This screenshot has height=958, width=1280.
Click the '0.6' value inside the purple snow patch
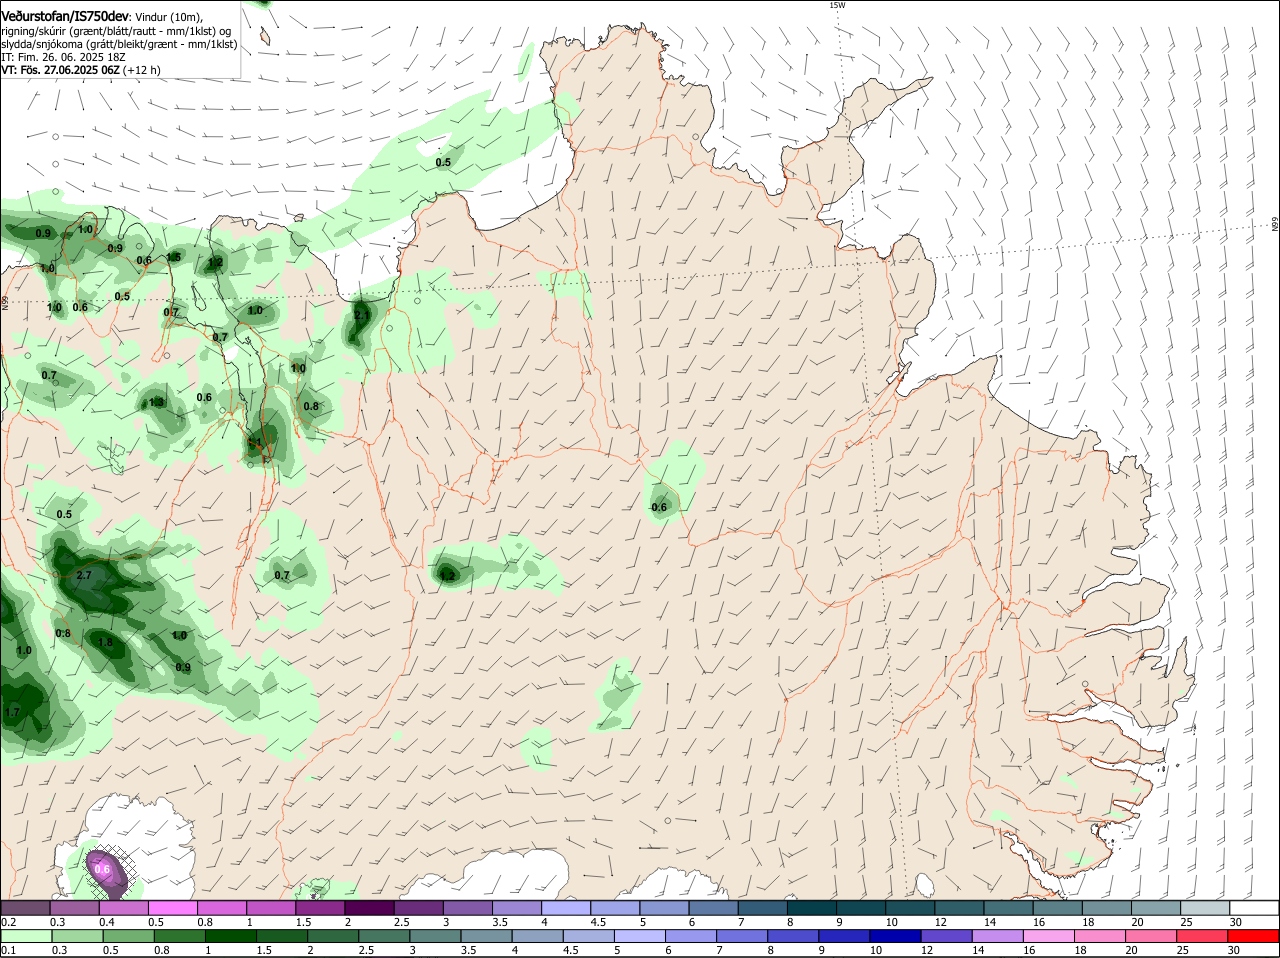(x=102, y=869)
